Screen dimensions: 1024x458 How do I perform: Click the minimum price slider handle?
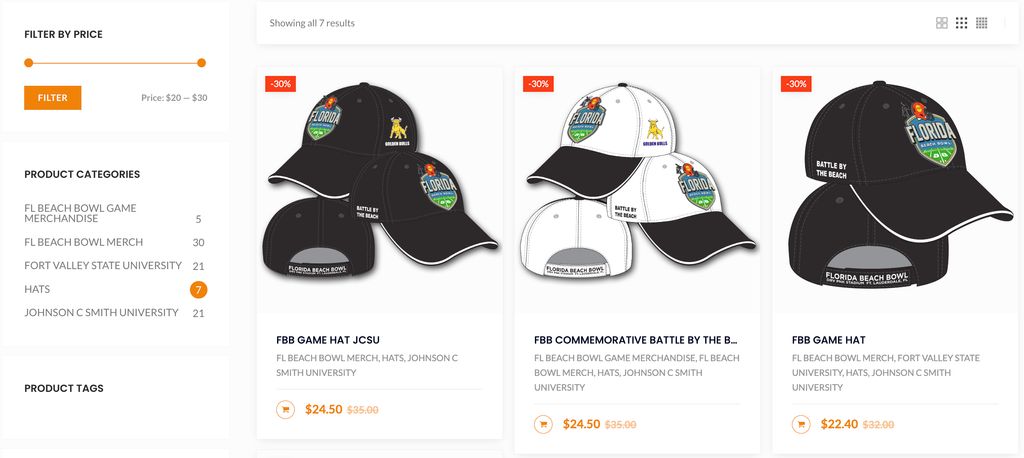(28, 63)
